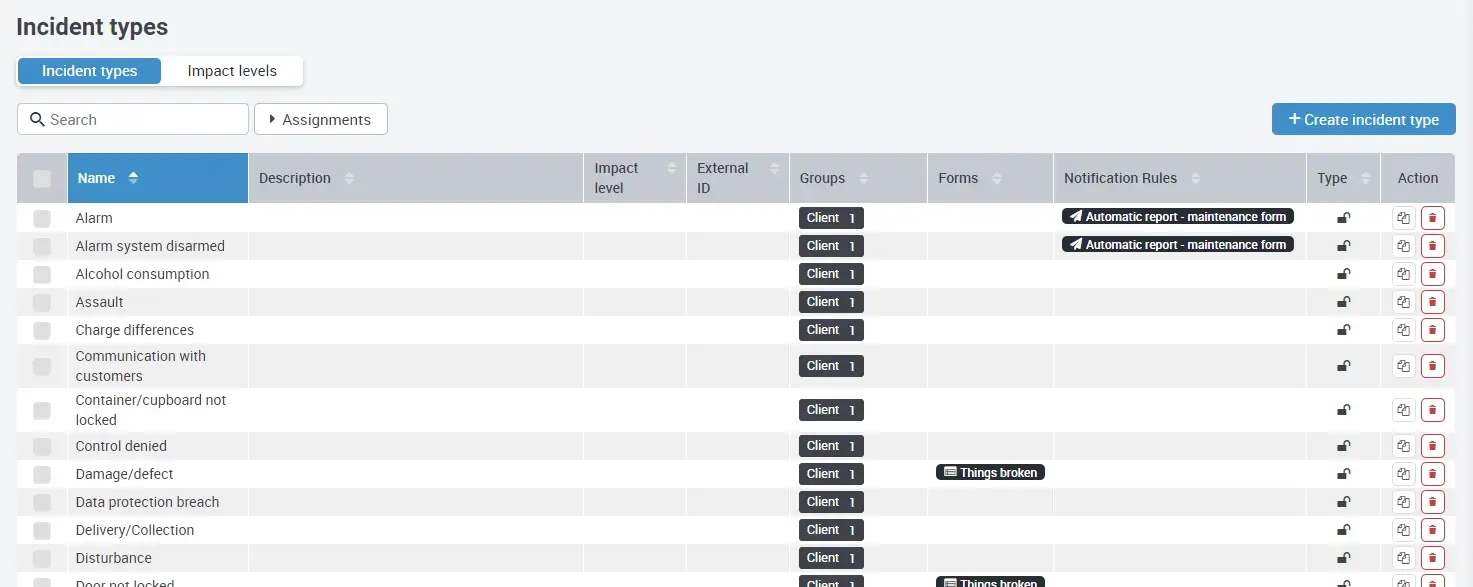
Task: Copy the Control denied incident type
Action: [1403, 446]
